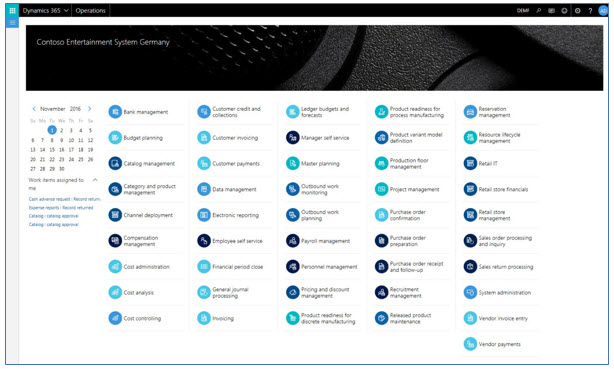Open Financial period close icon
The width and height of the screenshot is (614, 369).
pyautogui.click(x=204, y=267)
